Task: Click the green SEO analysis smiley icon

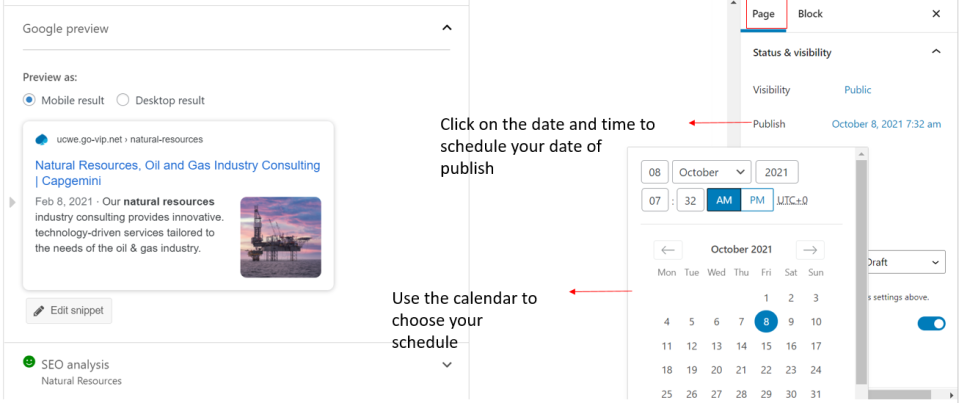Action: [x=29, y=361]
